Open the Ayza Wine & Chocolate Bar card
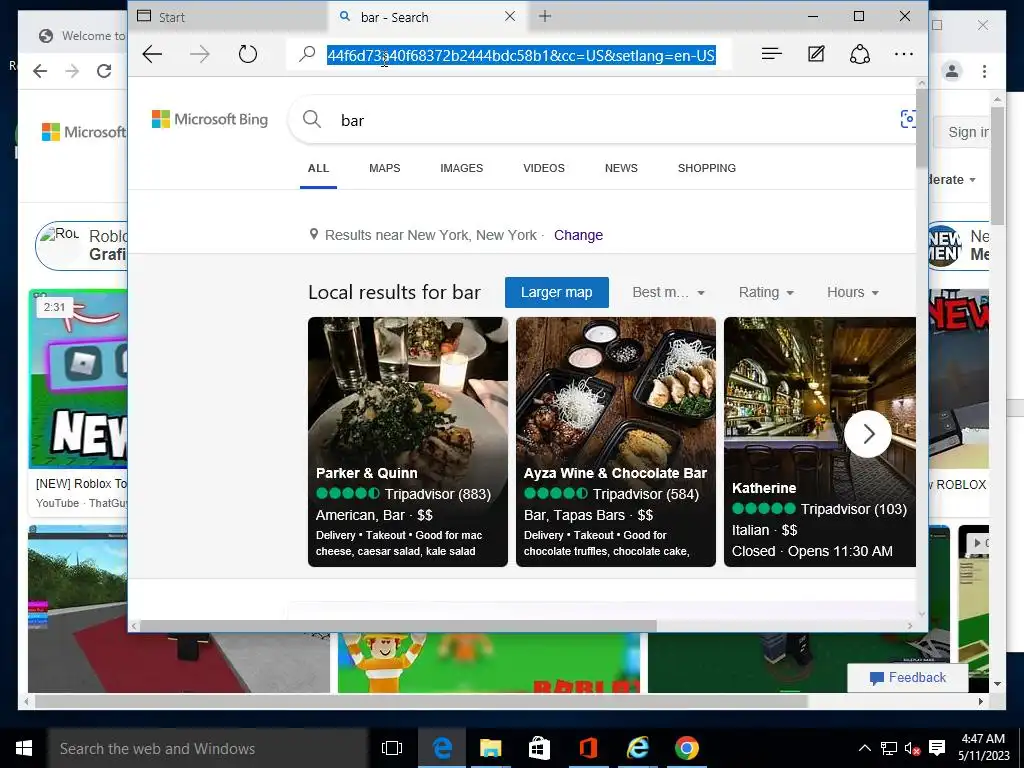 click(615, 441)
